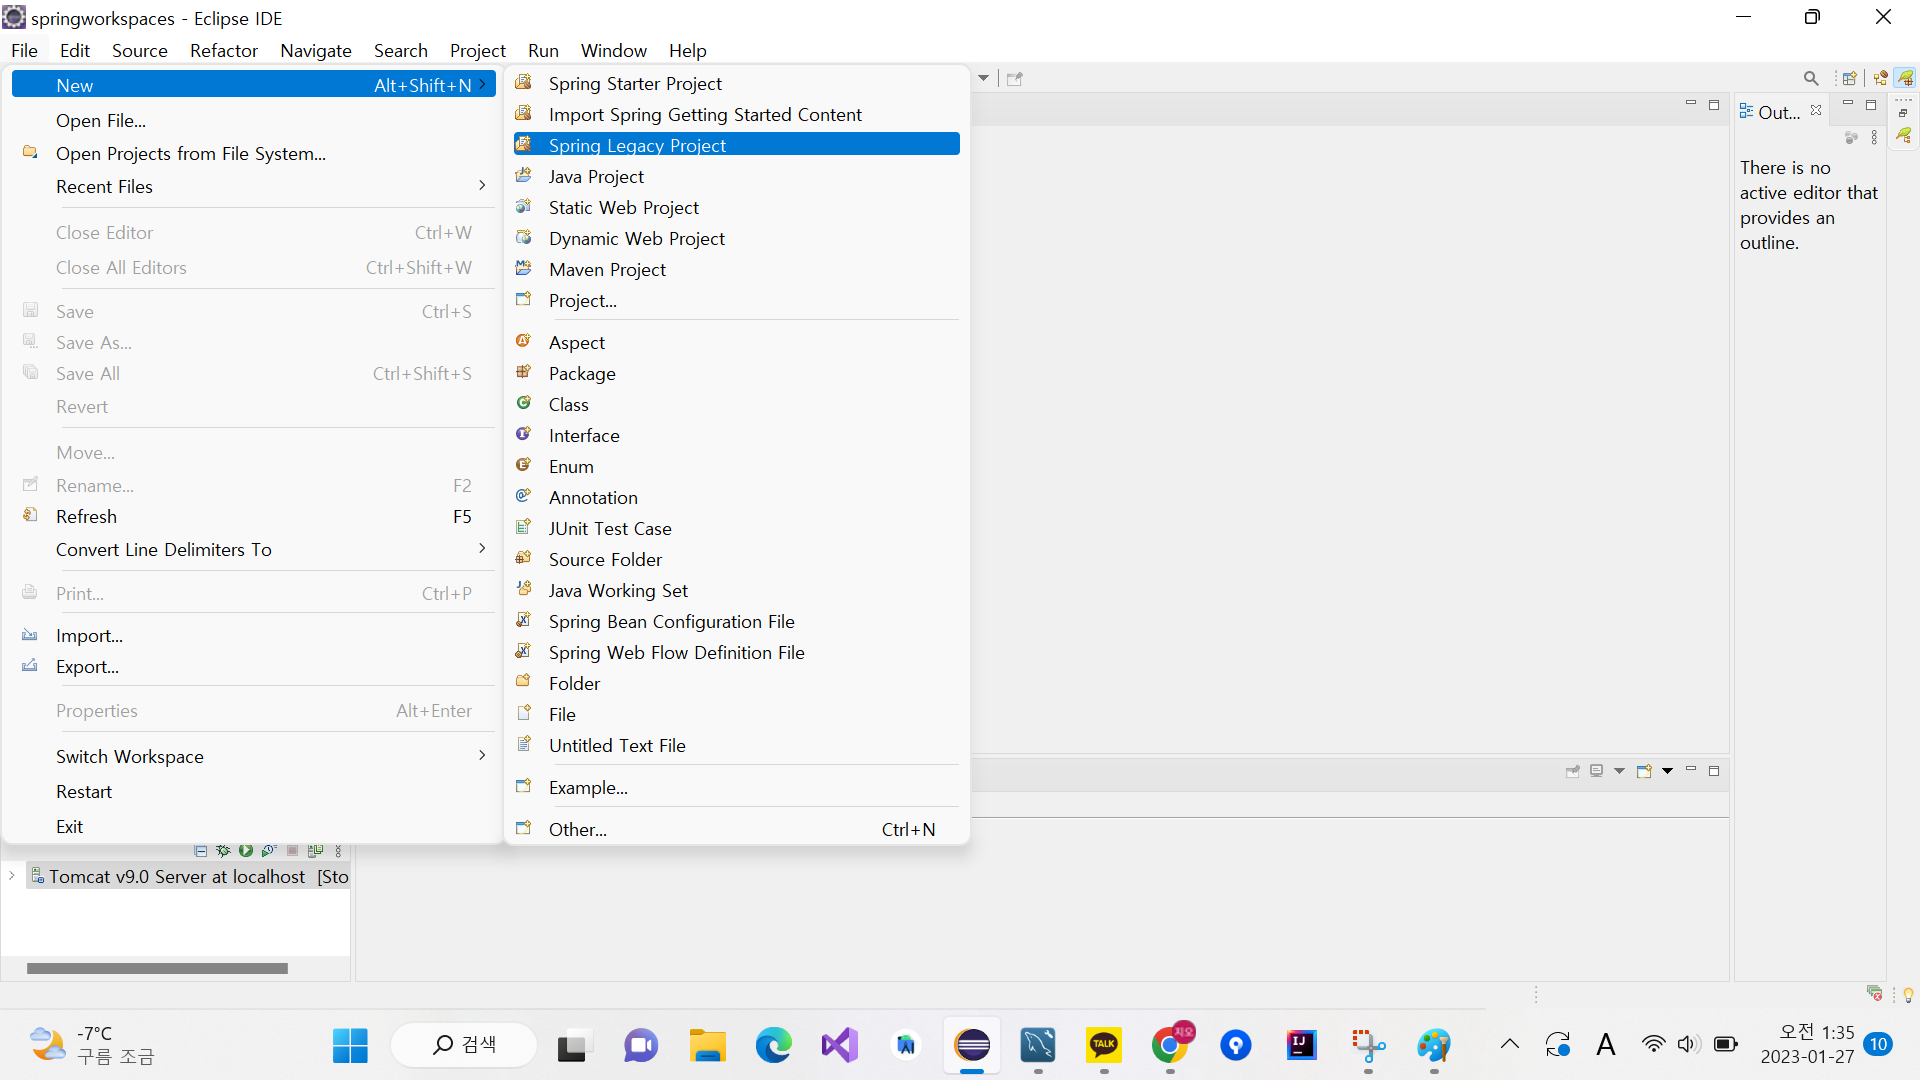This screenshot has height=1080, width=1920.
Task: Click the Restore icon in right trim
Action: (1903, 112)
